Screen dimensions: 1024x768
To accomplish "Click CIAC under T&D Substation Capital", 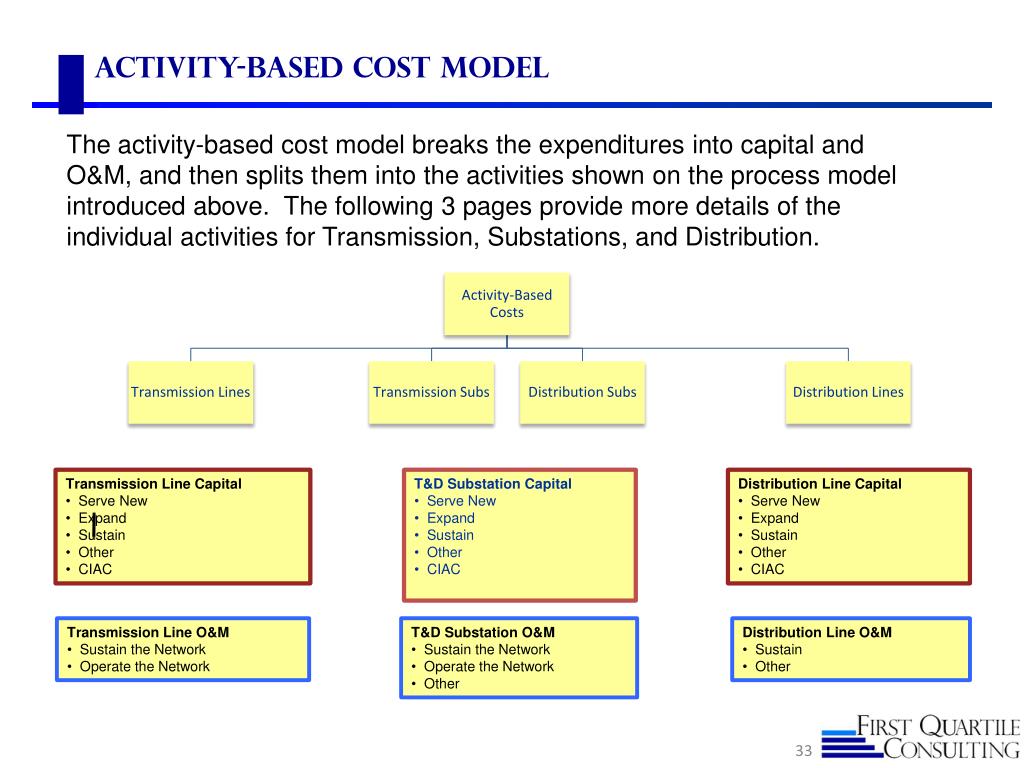I will [443, 569].
